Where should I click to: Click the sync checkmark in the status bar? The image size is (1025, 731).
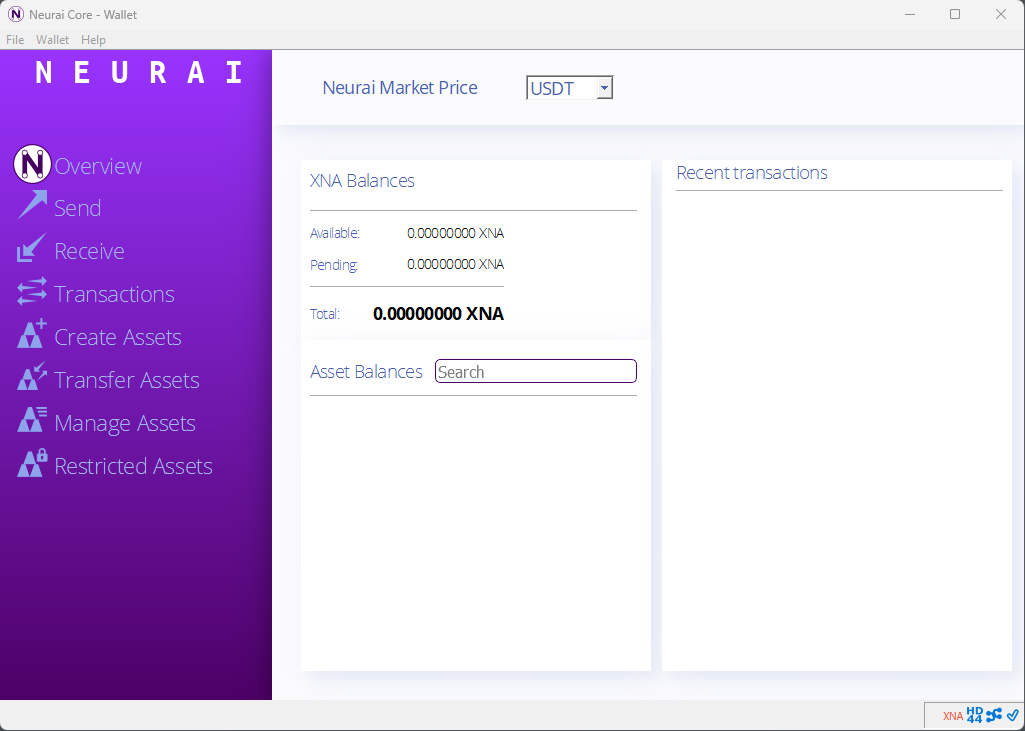[x=1011, y=715]
